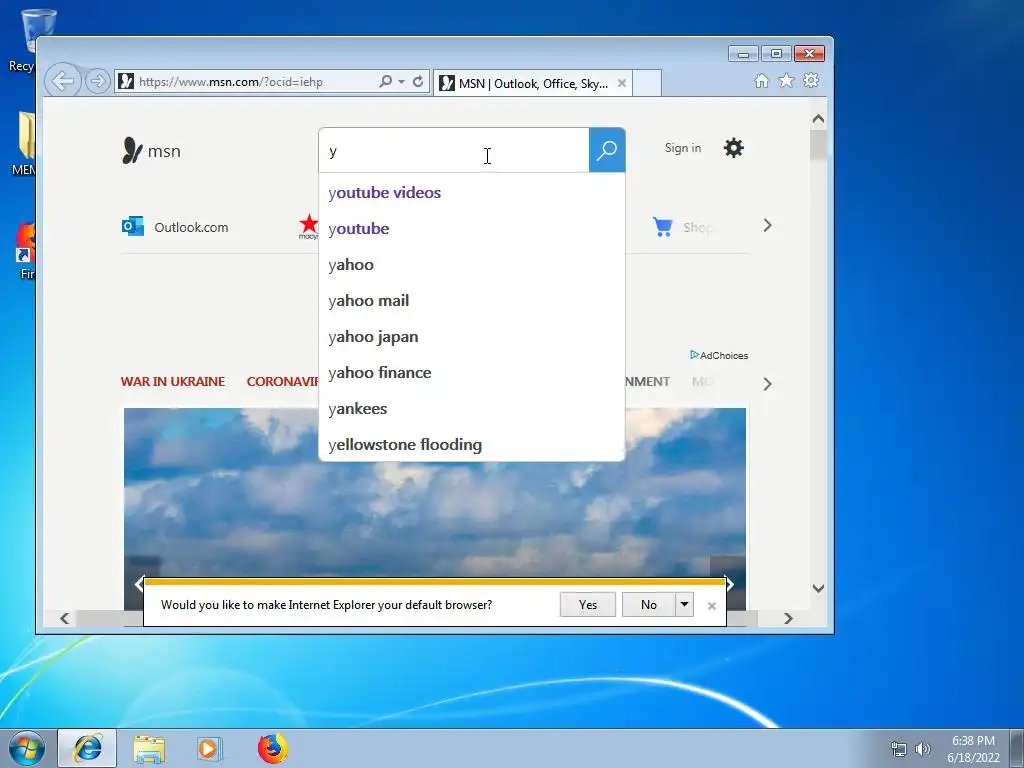This screenshot has height=768, width=1024.
Task: Minimize the Internet Explorer window
Action: [743, 54]
